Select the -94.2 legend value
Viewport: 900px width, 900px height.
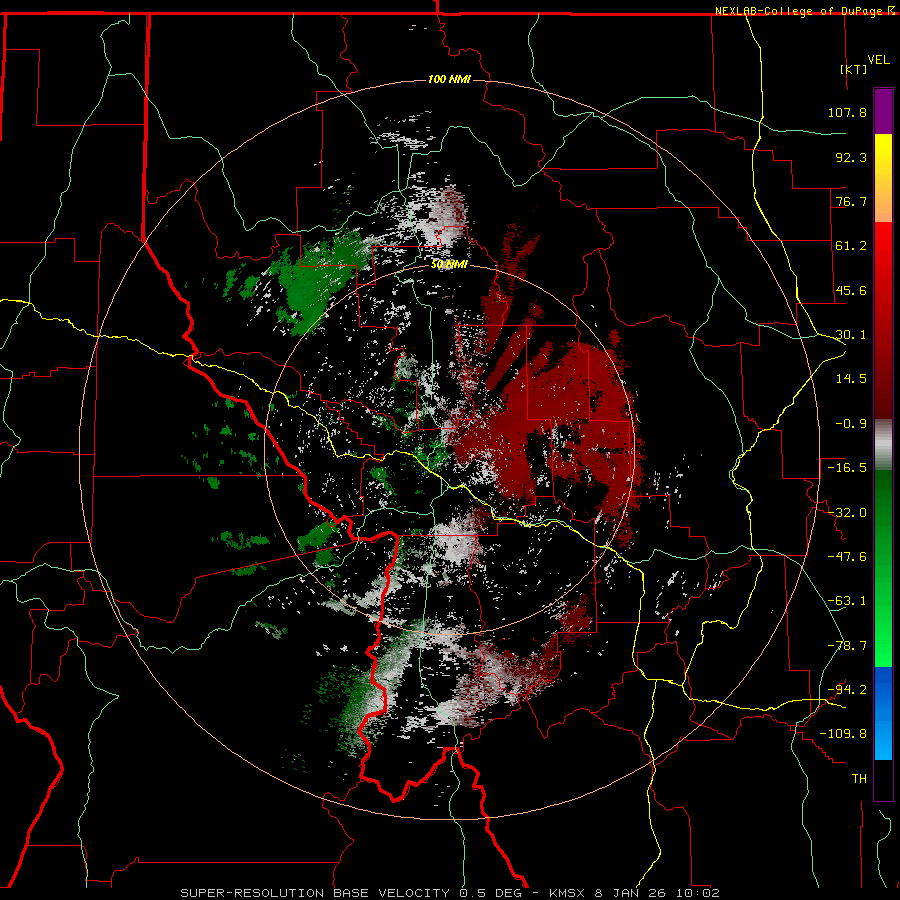click(x=847, y=690)
